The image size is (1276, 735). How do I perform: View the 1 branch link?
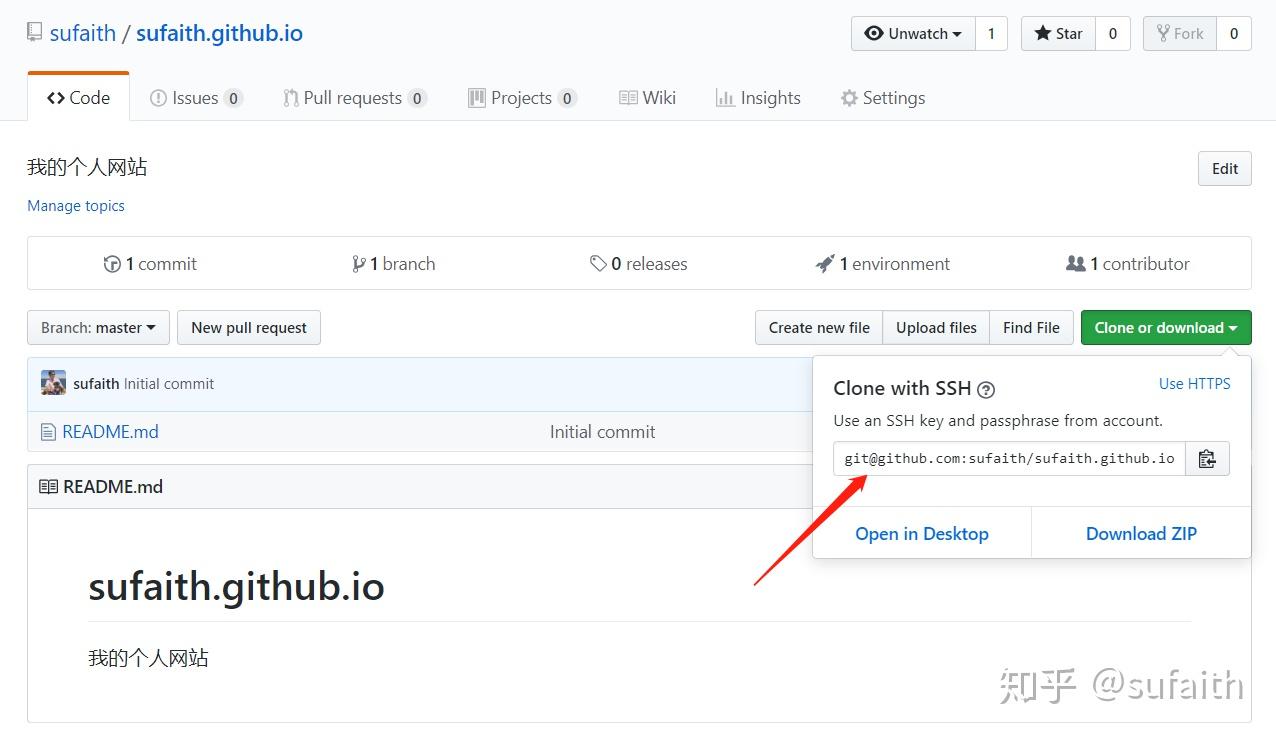[394, 264]
